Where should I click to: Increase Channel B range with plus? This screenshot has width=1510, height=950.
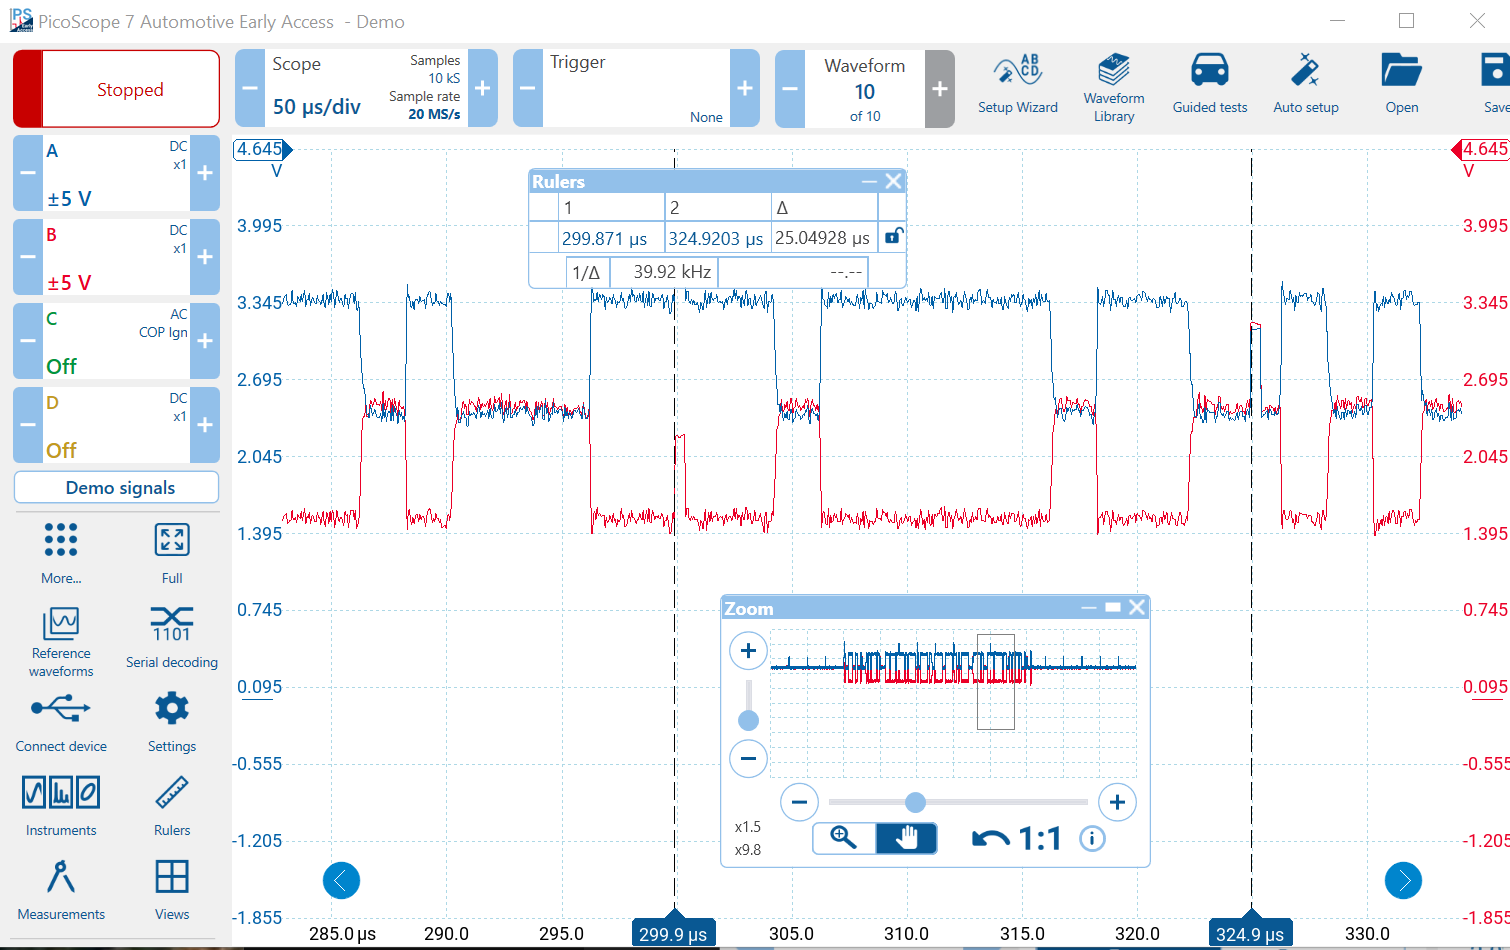click(205, 257)
